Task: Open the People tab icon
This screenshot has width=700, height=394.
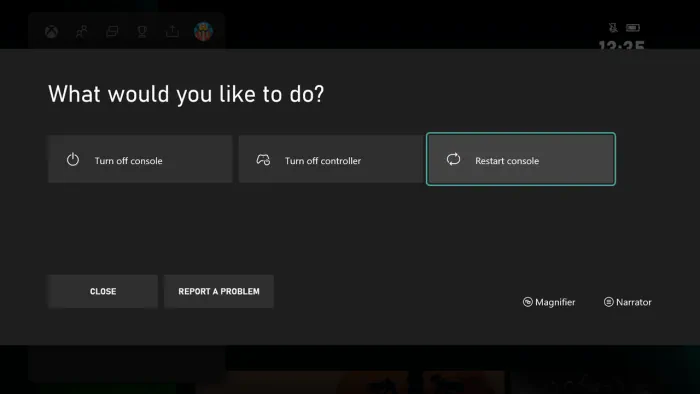Action: [82, 32]
